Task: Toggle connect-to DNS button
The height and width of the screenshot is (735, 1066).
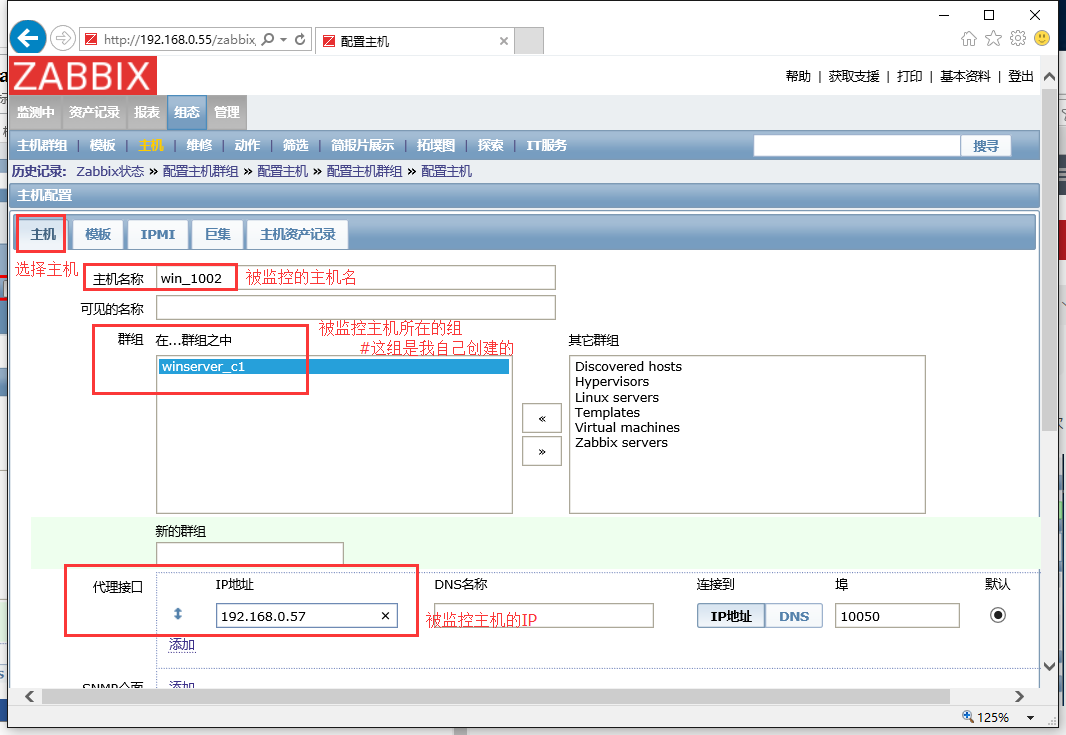Action: pos(794,616)
